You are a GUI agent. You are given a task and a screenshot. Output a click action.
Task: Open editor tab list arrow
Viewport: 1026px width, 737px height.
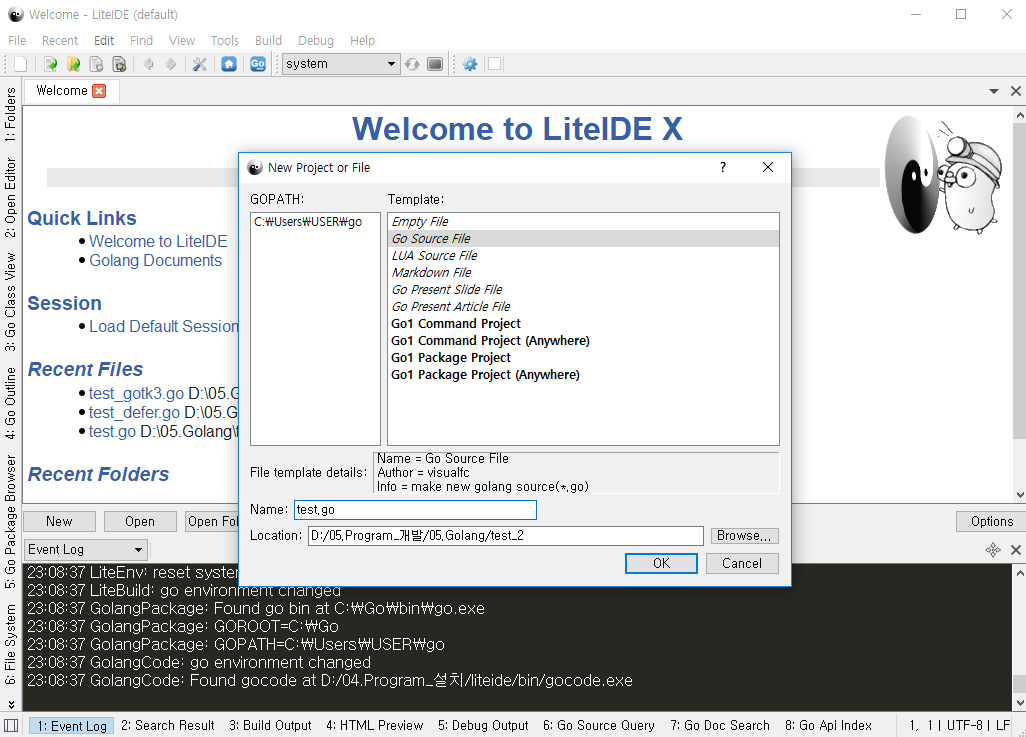point(994,91)
